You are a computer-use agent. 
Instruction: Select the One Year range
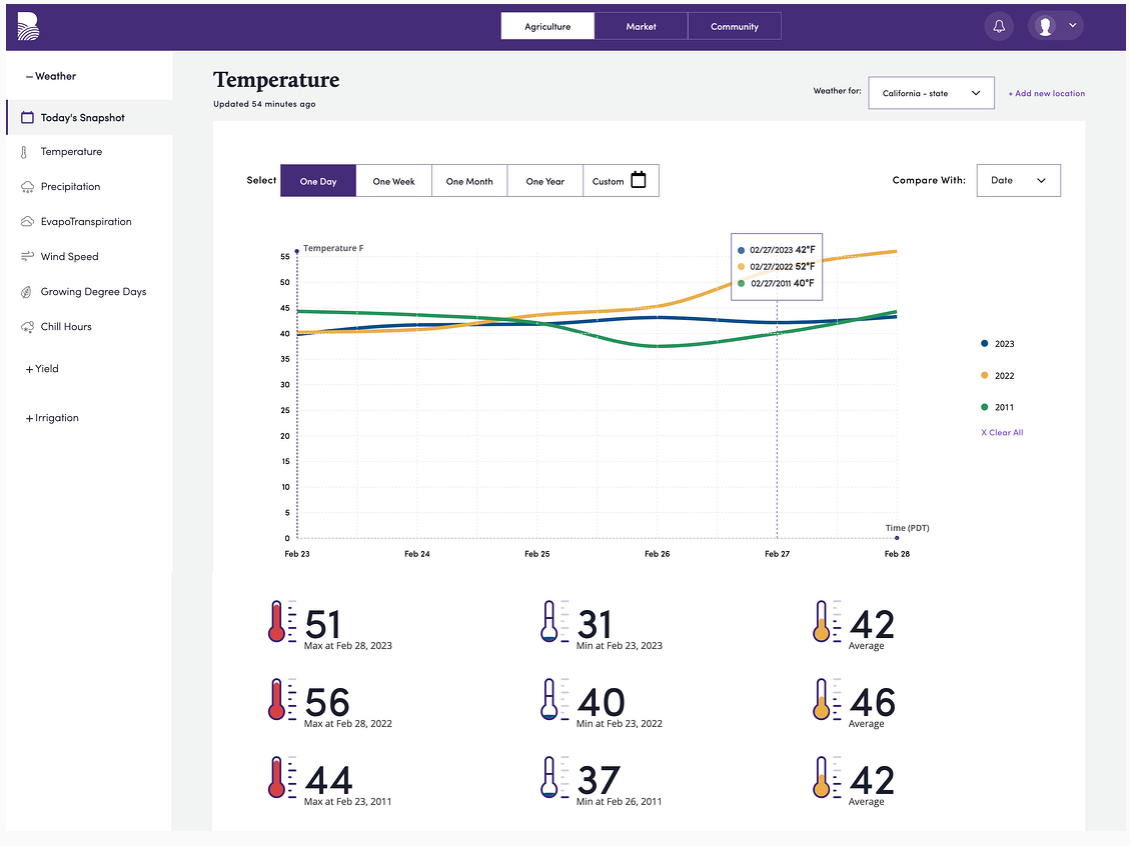click(546, 181)
